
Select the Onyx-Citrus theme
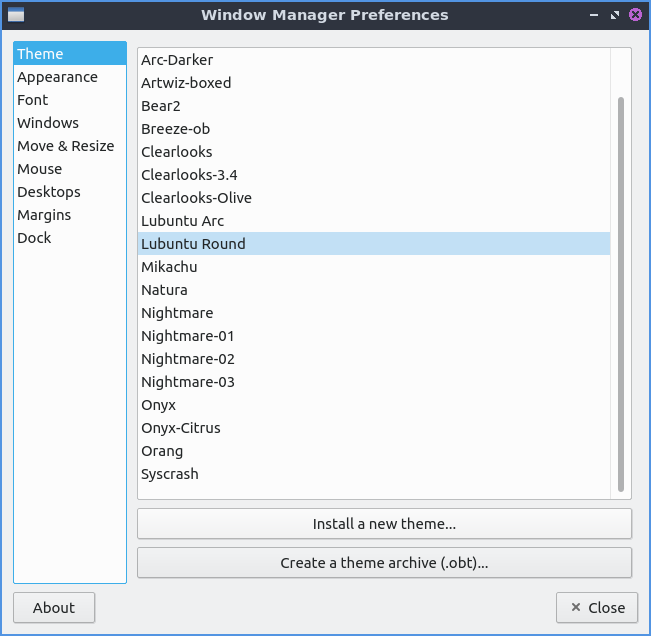click(180, 428)
